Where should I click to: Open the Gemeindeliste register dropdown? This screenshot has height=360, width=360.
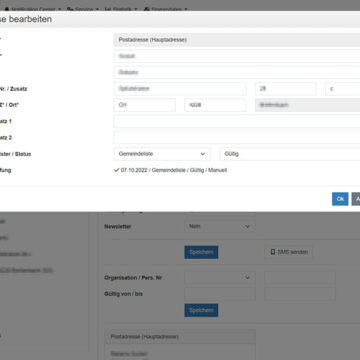(162, 154)
